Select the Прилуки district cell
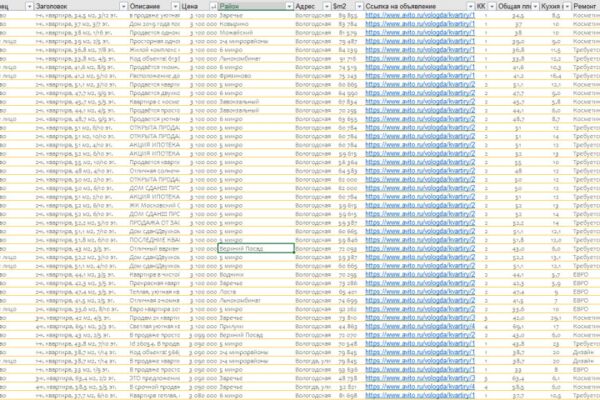The height and width of the screenshot is (400, 600). coord(256,327)
